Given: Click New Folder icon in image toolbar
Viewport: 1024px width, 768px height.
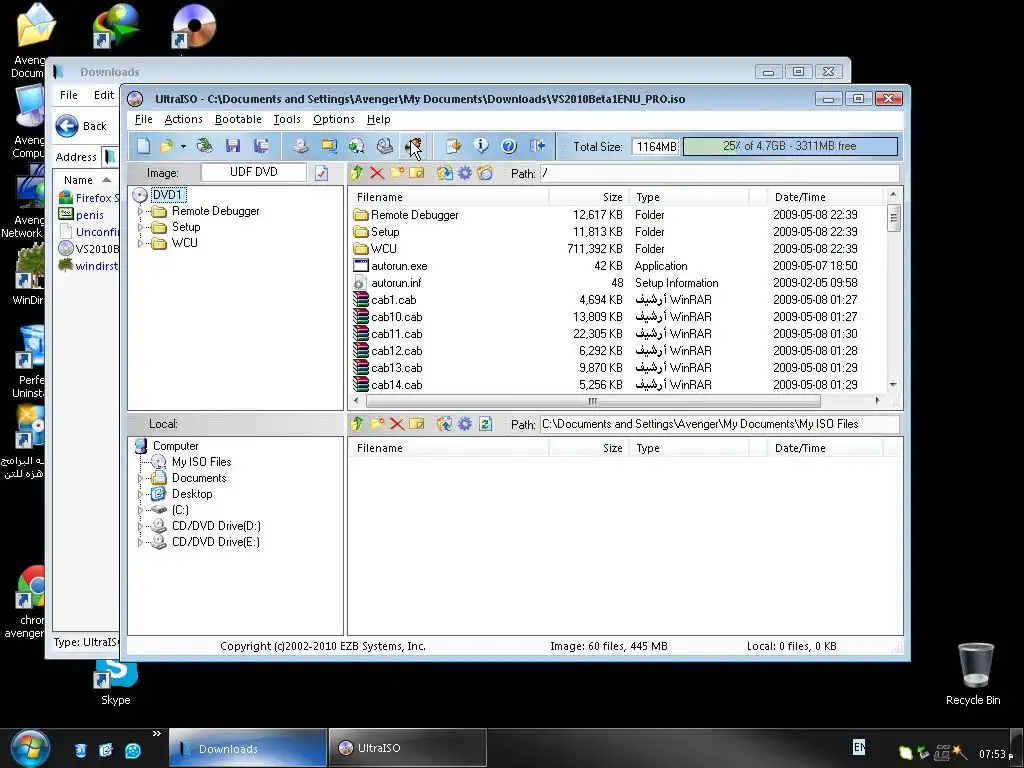Looking at the screenshot, I should [x=396, y=173].
